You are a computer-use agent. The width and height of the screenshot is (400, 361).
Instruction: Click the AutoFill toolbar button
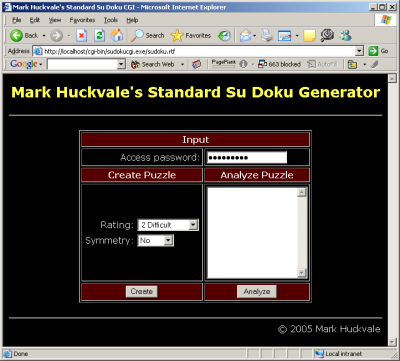point(322,64)
